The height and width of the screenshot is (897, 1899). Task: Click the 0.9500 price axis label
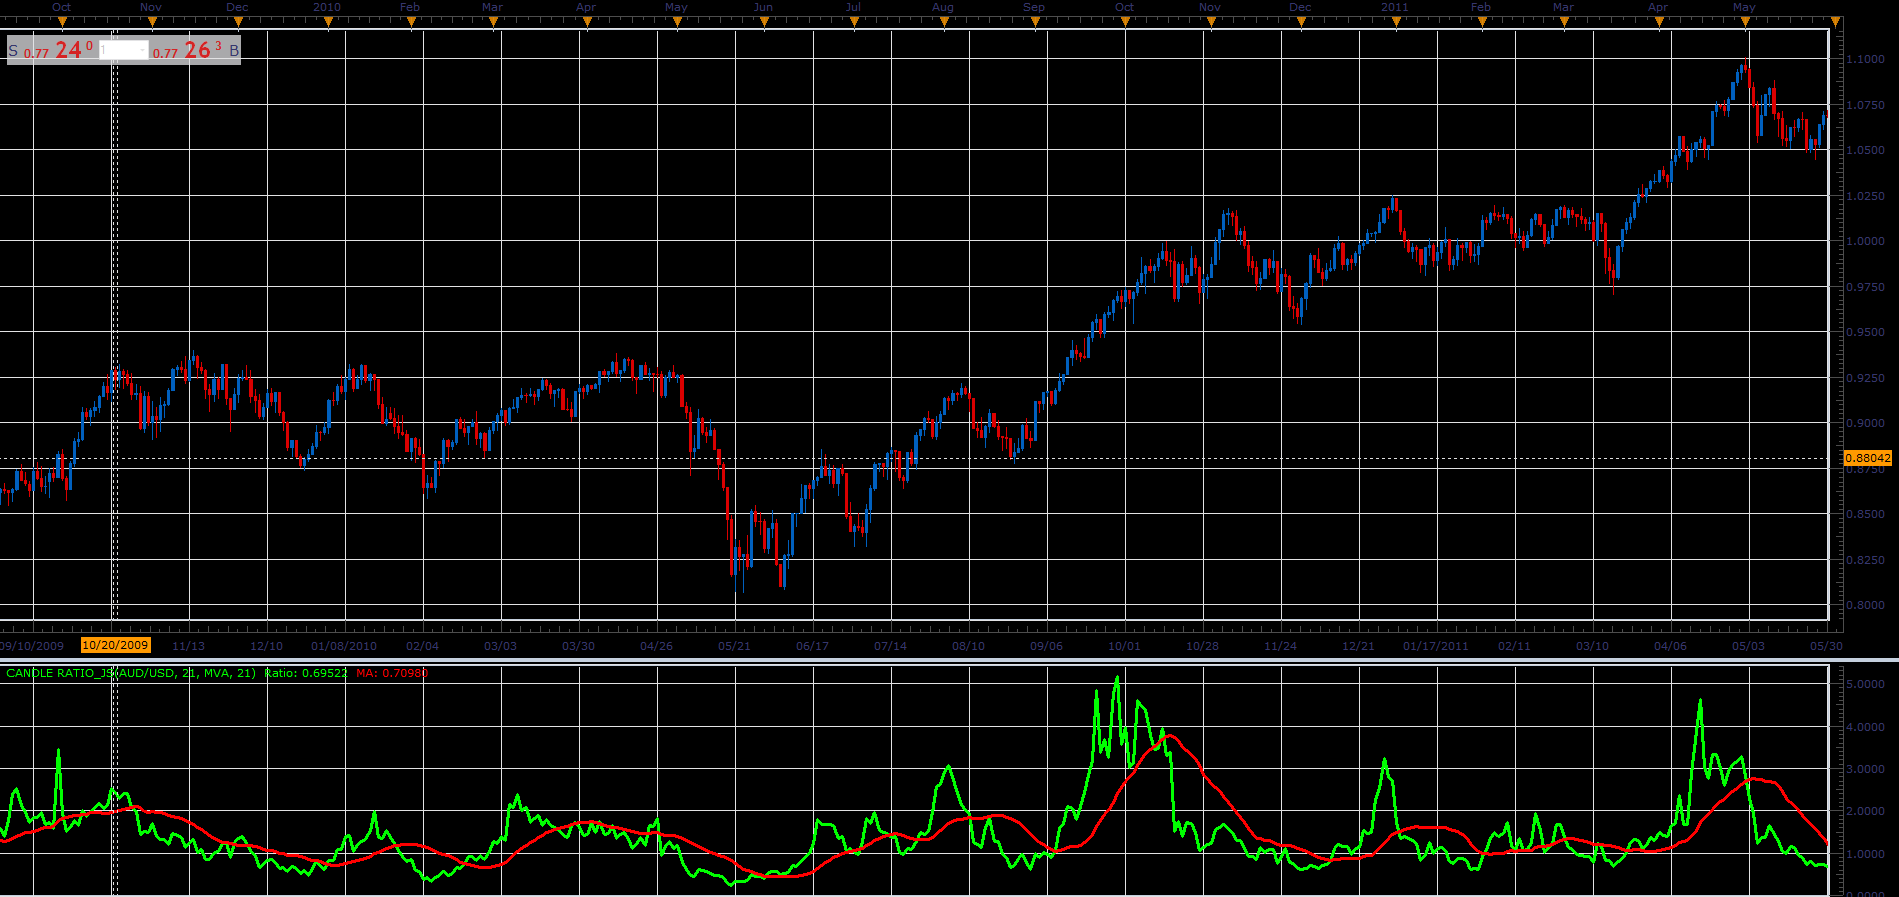click(1866, 332)
